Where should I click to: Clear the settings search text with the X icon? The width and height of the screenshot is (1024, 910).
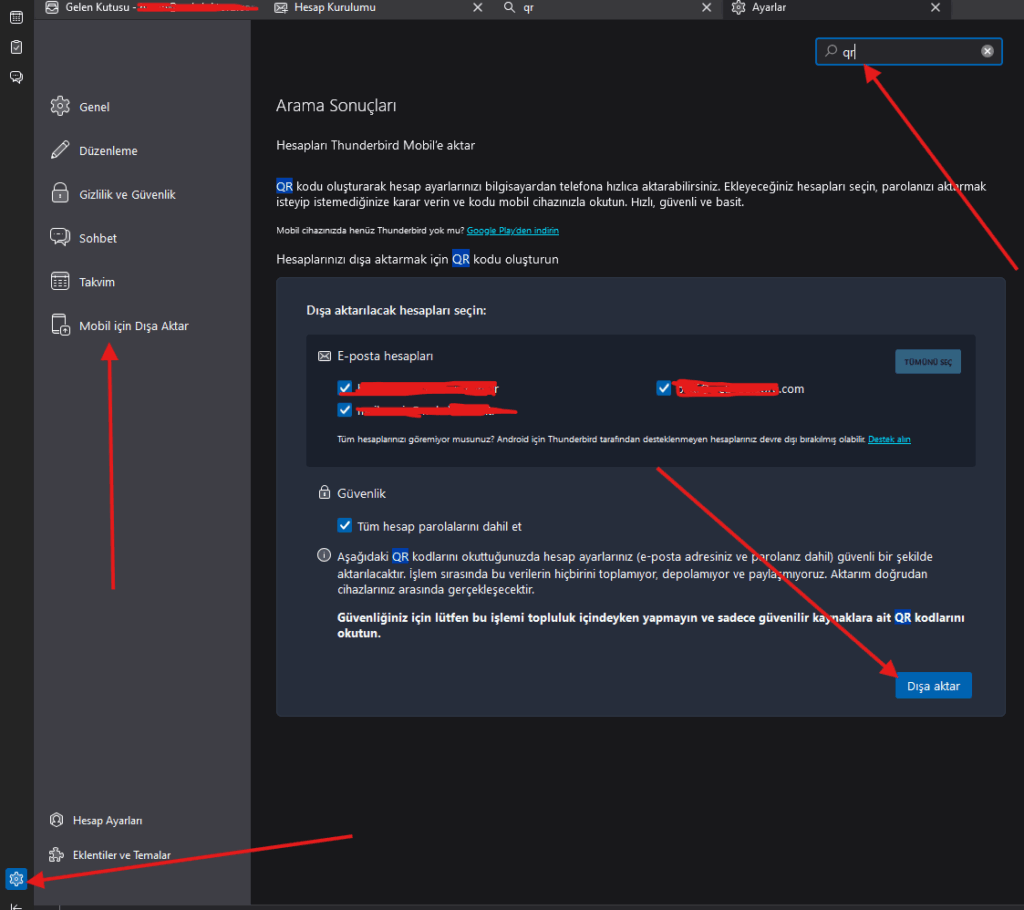(x=987, y=51)
